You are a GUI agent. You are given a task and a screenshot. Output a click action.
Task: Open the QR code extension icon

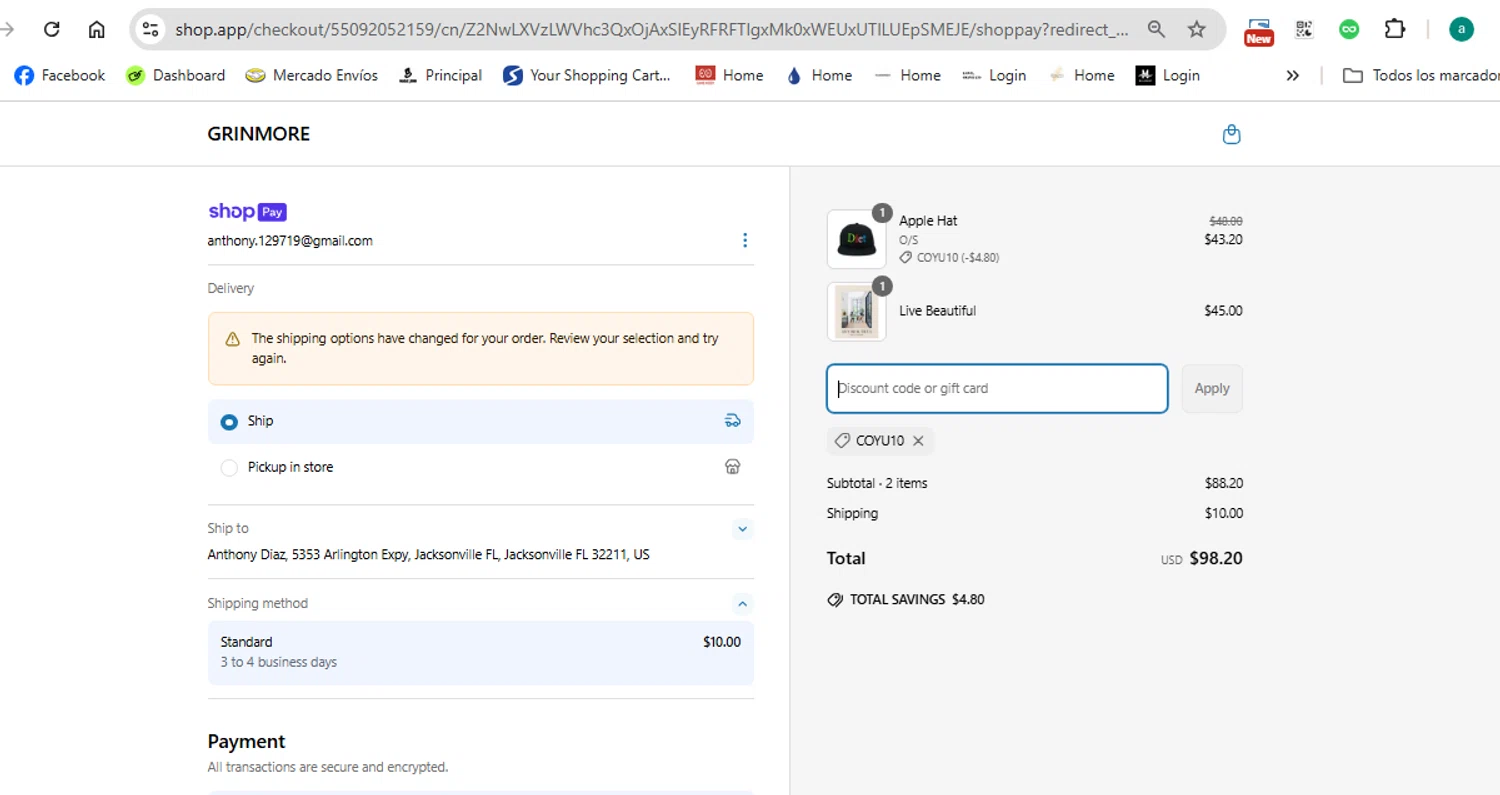coord(1304,29)
